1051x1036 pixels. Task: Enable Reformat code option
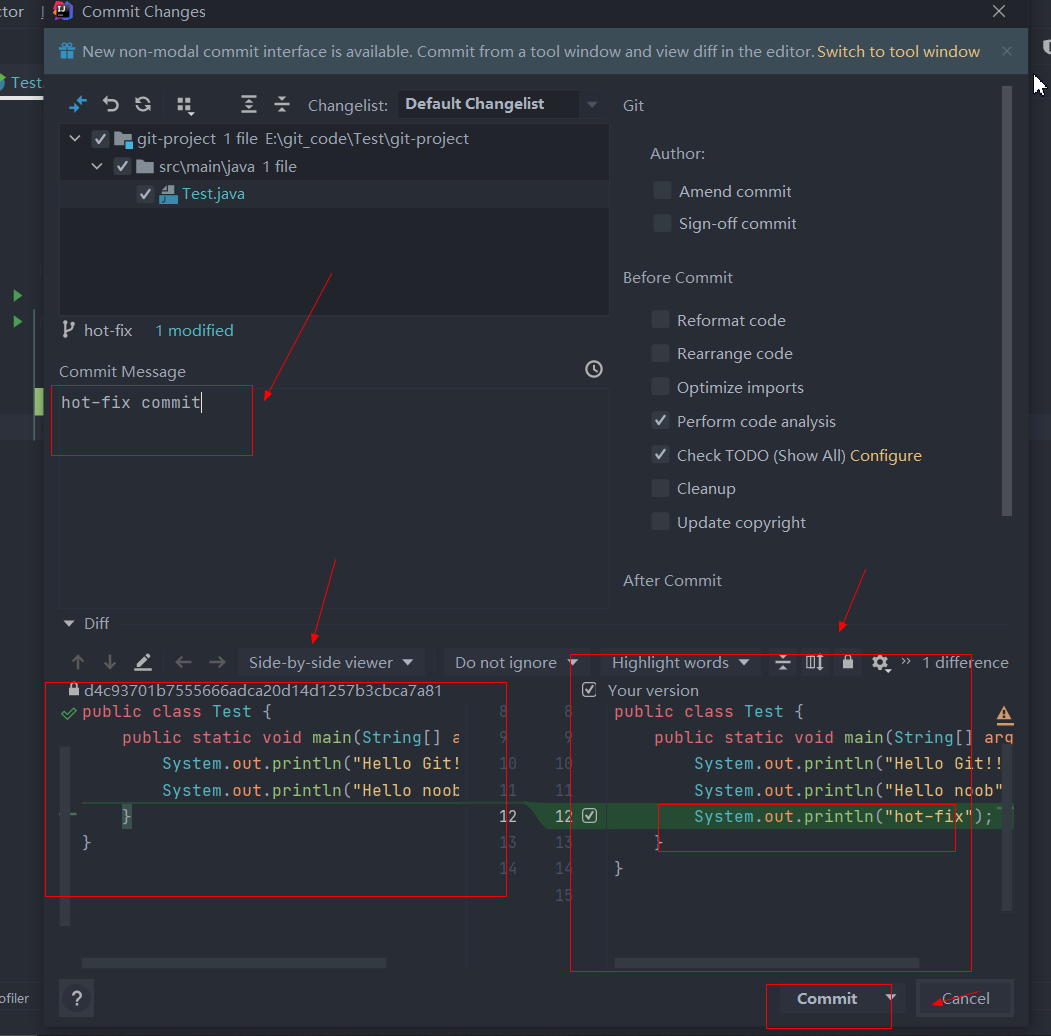[x=660, y=320]
